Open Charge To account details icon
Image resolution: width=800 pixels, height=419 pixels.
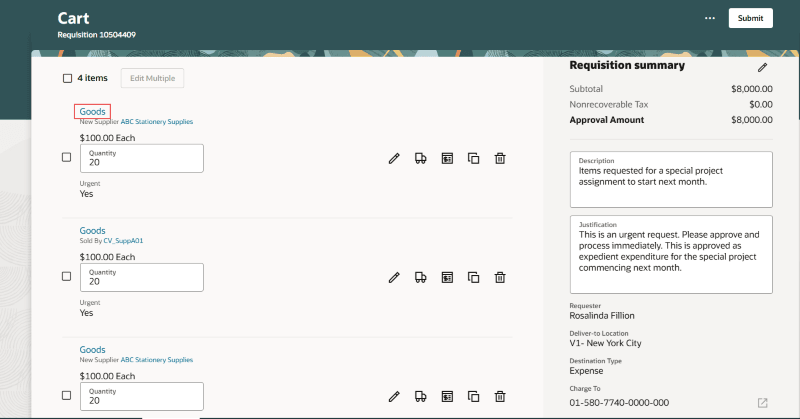pyautogui.click(x=762, y=403)
